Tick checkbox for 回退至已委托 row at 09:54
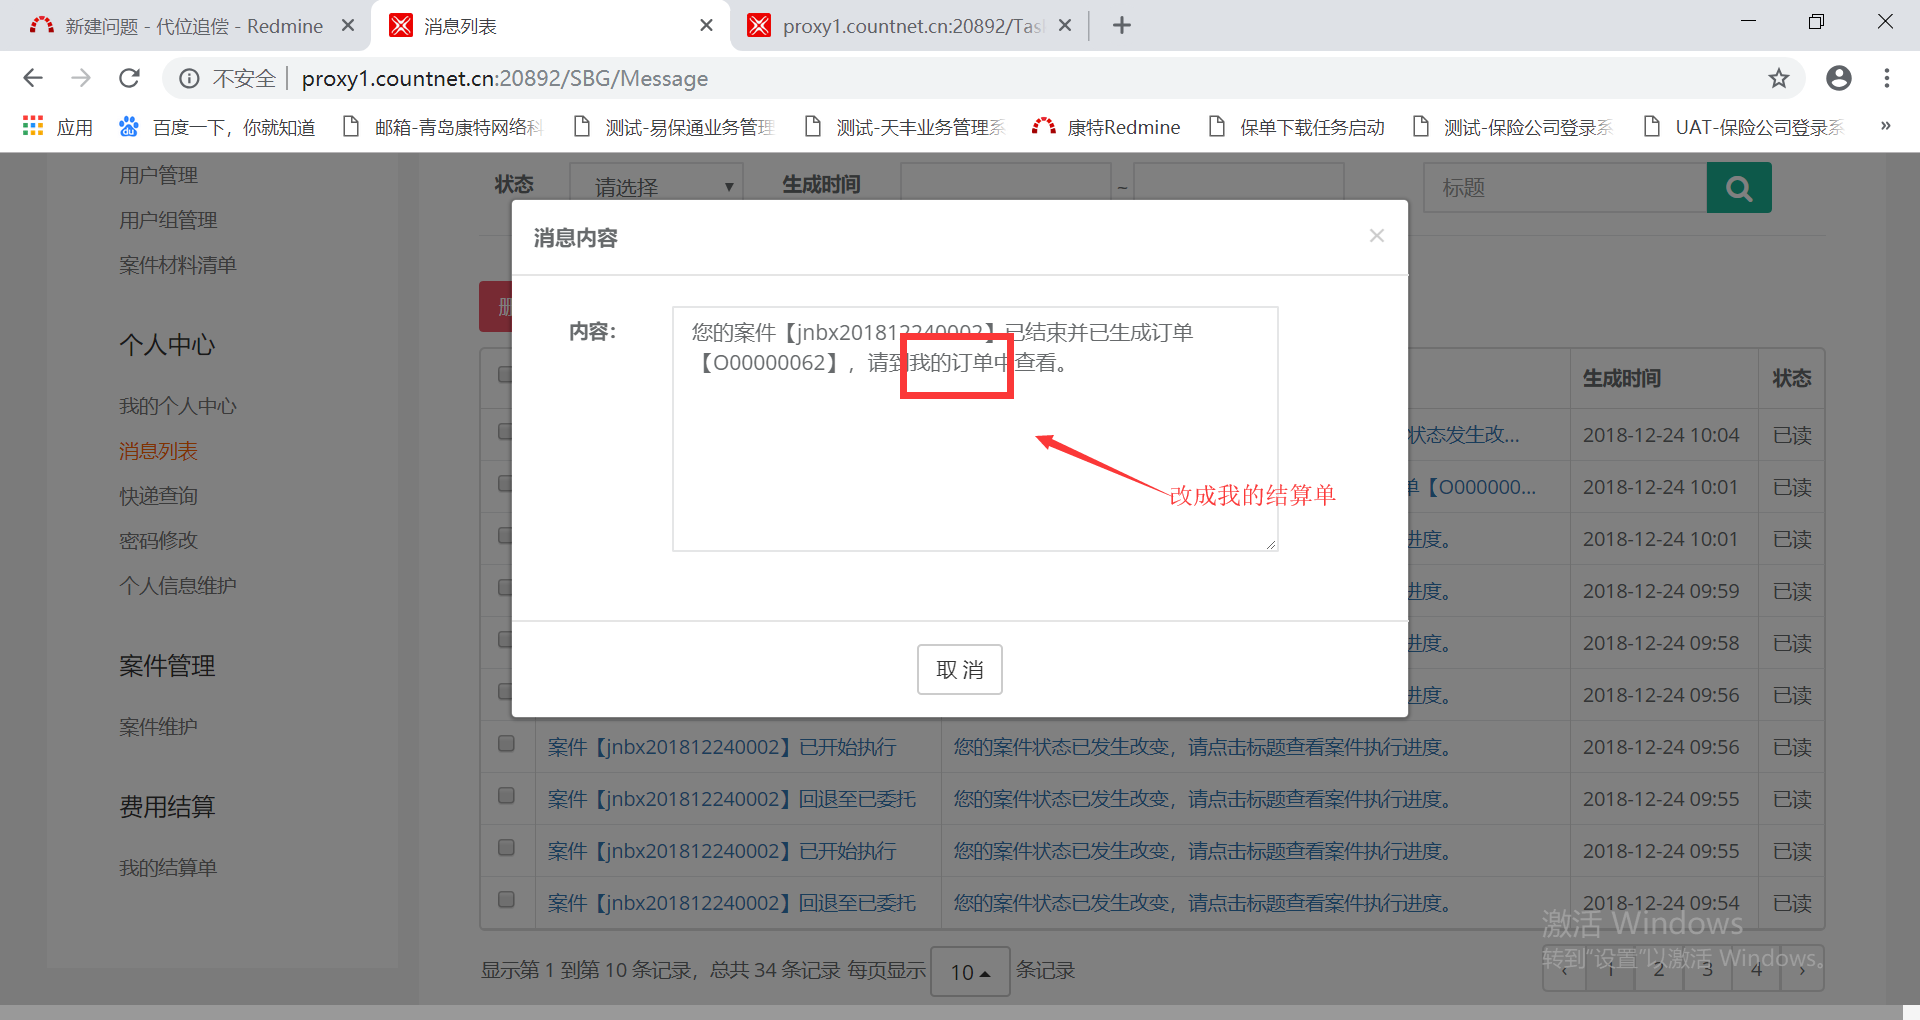1920x1020 pixels. click(506, 900)
